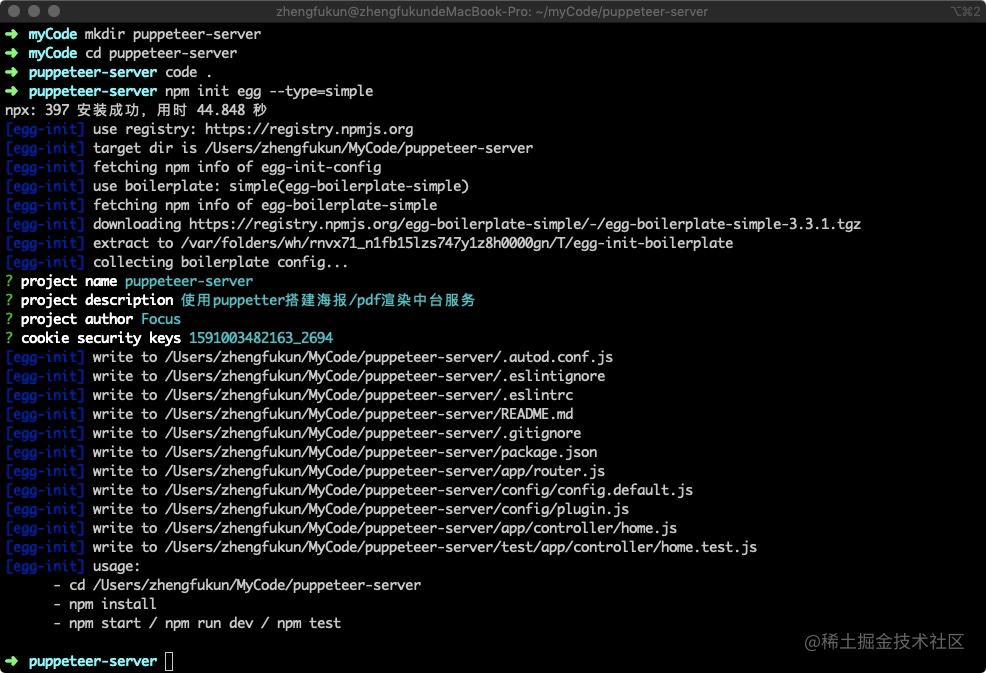
Task: Click the npx 397 install success line
Action: 136,110
